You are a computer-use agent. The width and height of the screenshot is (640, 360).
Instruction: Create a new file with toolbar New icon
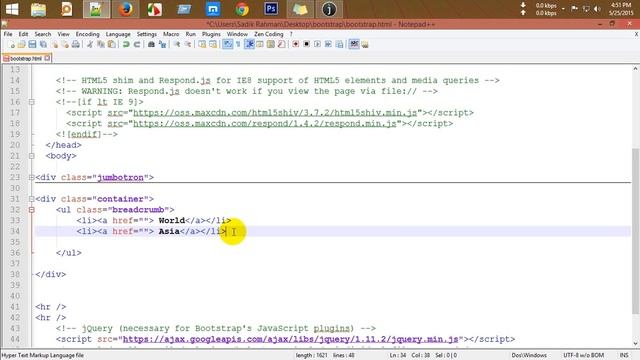click(12, 44)
